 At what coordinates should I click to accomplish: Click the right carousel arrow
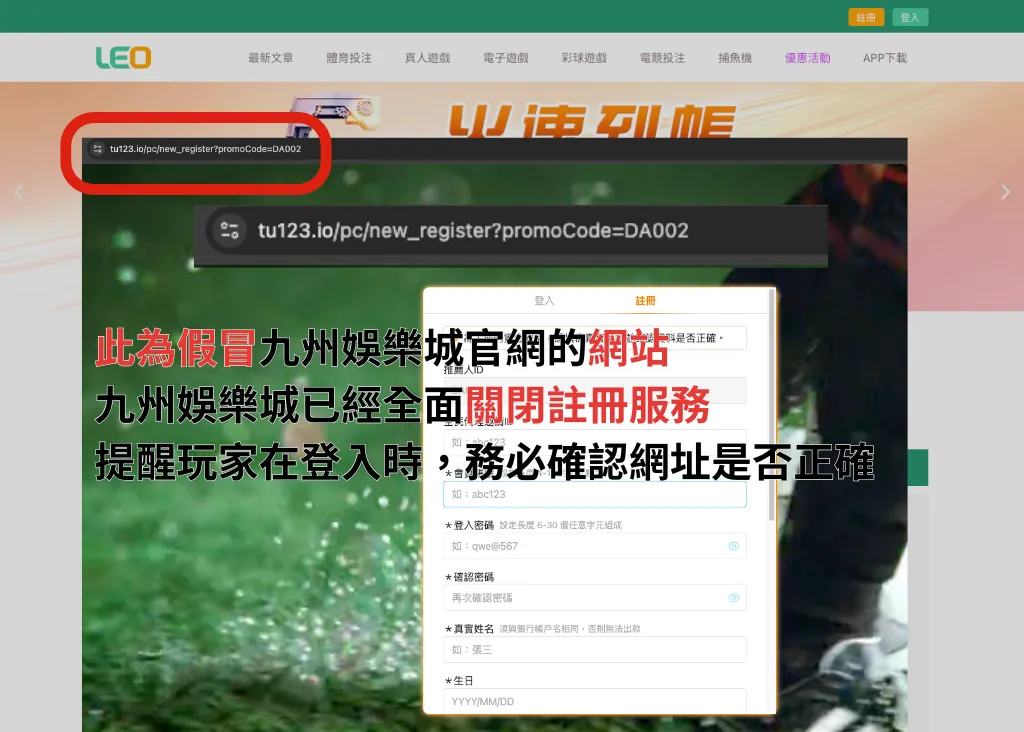pos(1006,192)
